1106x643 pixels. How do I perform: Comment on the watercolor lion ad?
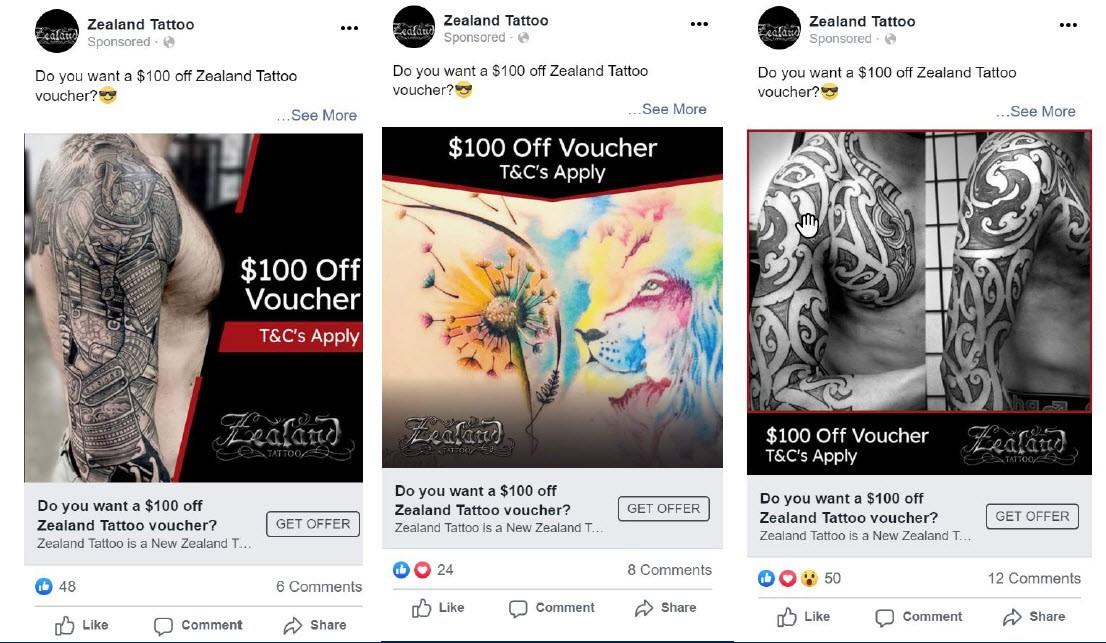(552, 608)
